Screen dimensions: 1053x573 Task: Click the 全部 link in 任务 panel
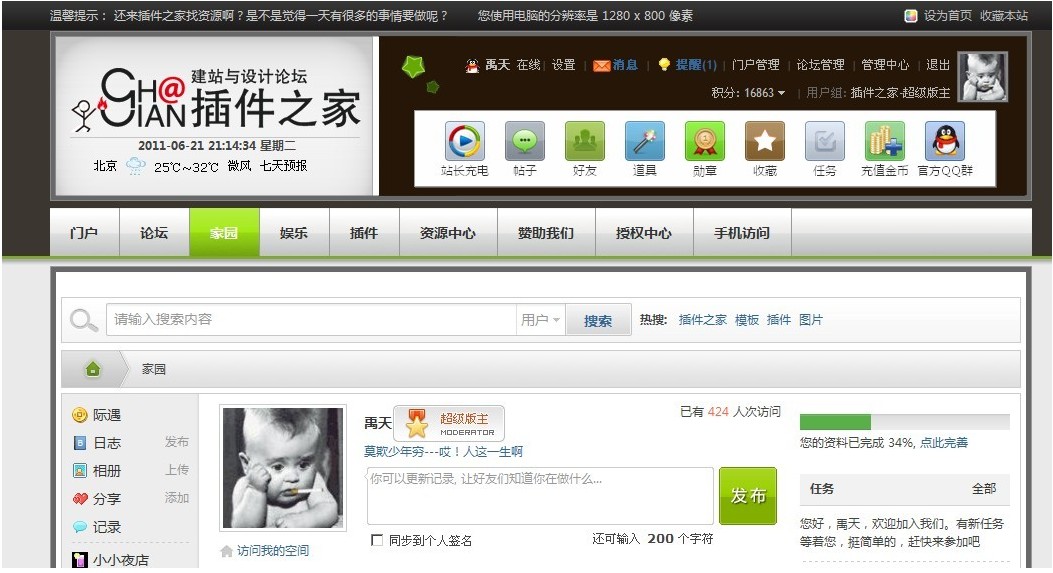pyautogui.click(x=984, y=489)
